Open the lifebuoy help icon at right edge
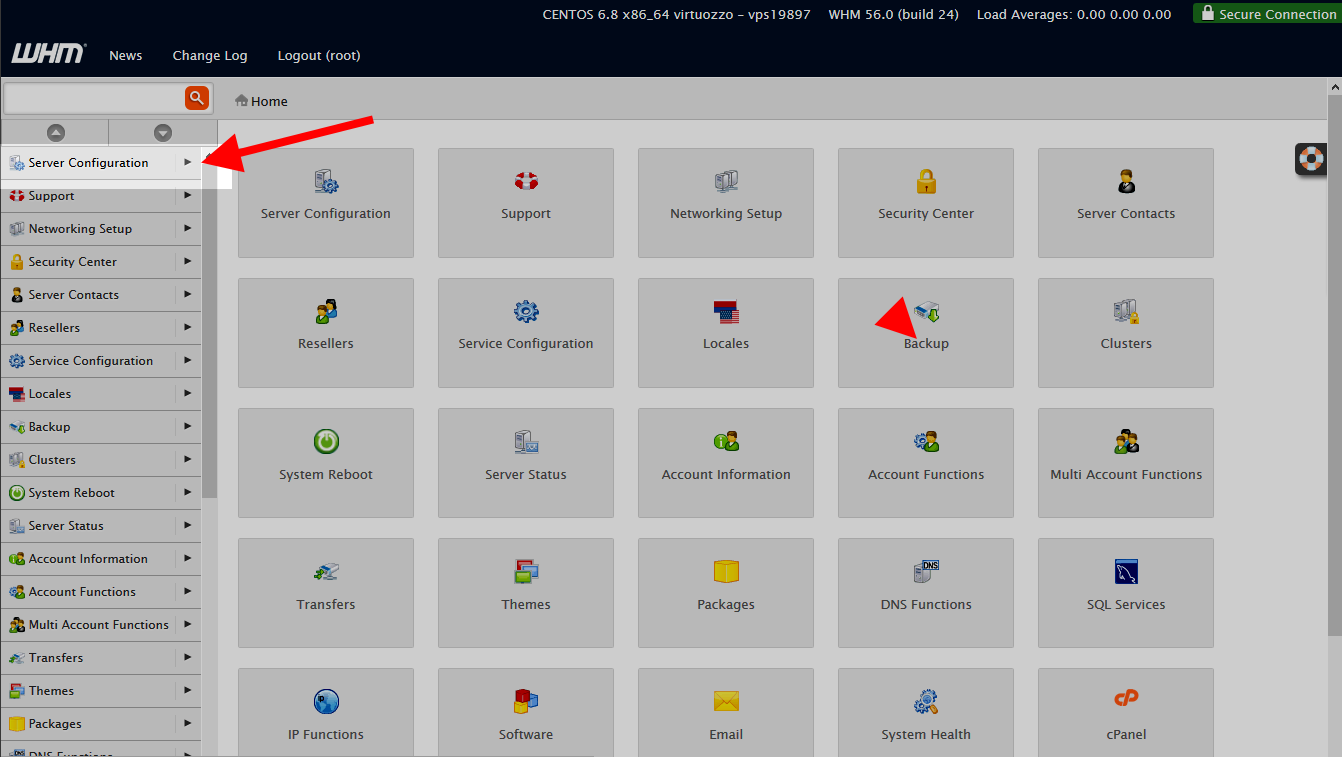Screen dimensions: 1342x757 click(x=1310, y=158)
